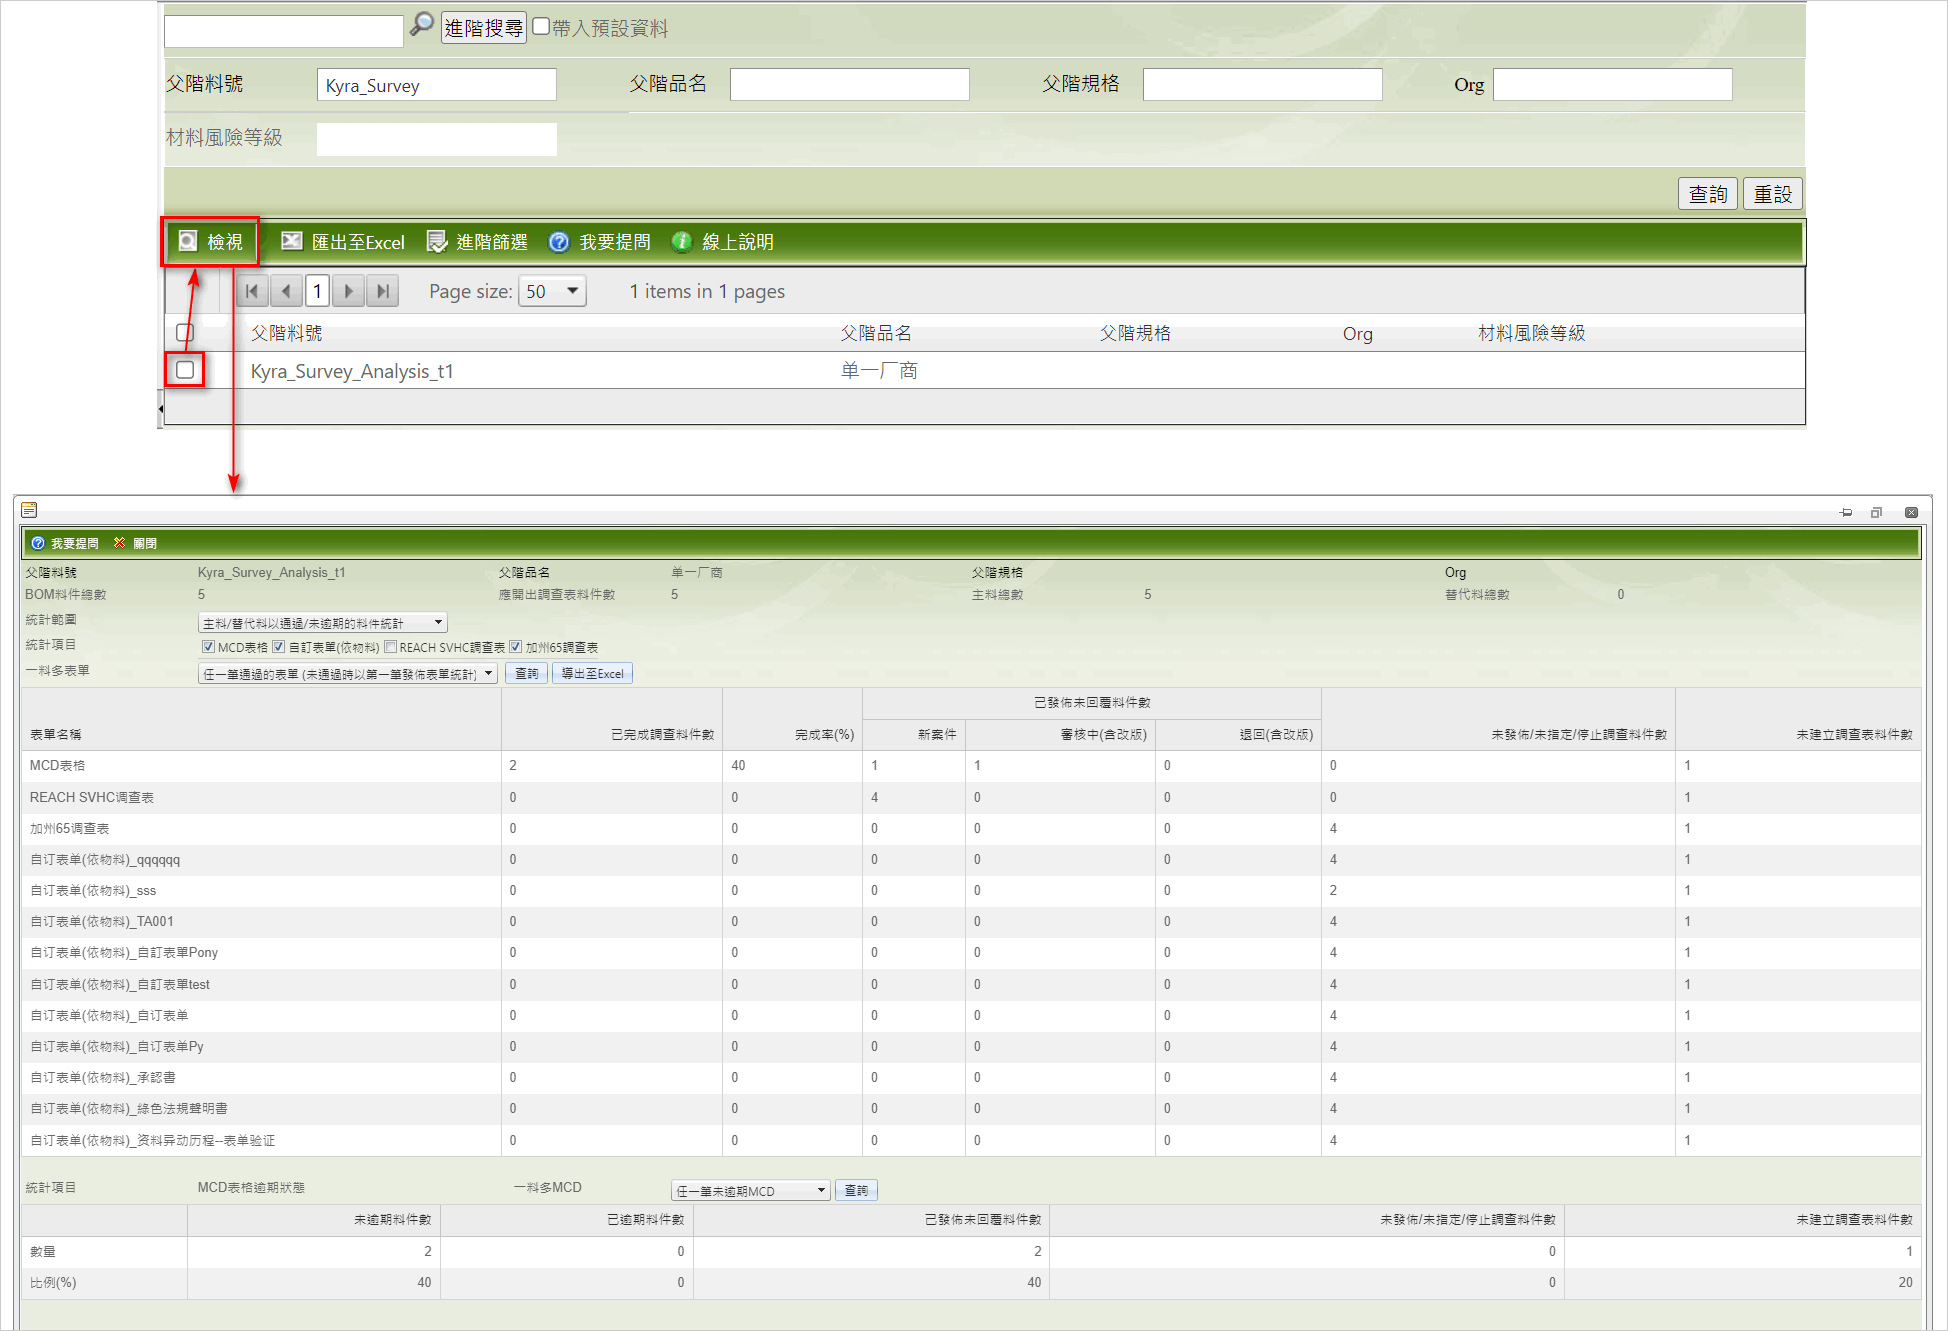Focus the top search text box

[x=284, y=30]
